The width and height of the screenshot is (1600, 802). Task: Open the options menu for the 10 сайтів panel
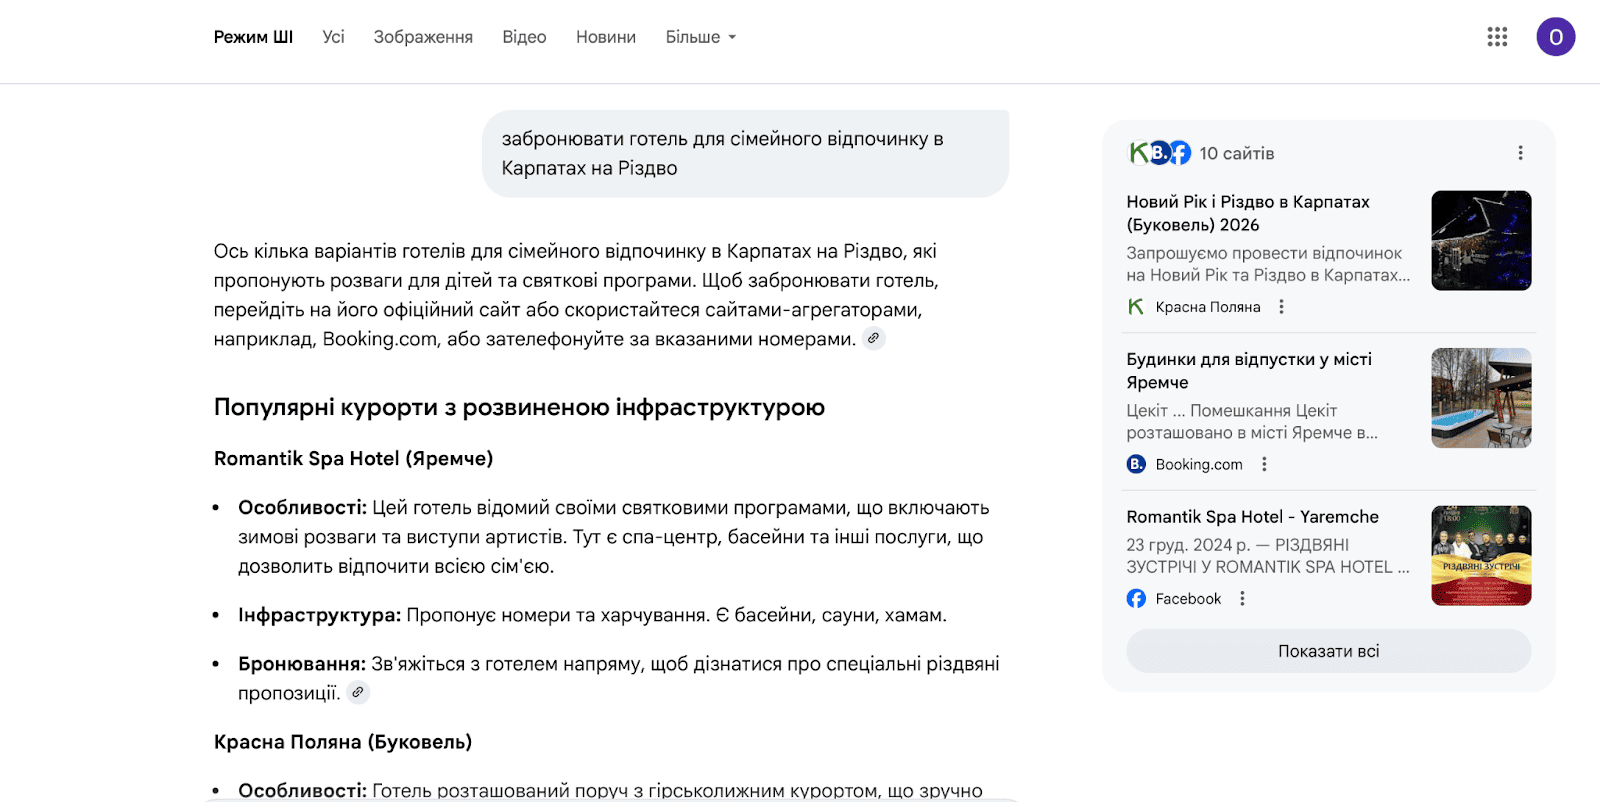pyautogui.click(x=1520, y=153)
